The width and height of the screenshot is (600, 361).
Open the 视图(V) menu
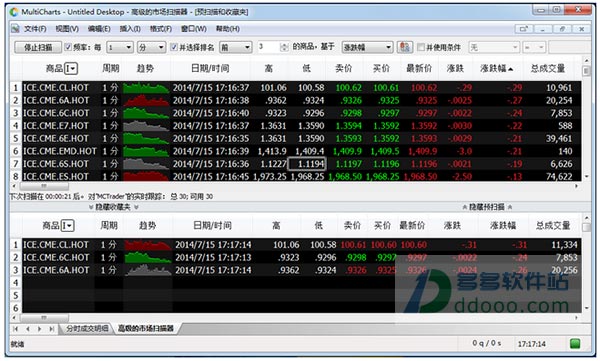tap(67, 29)
